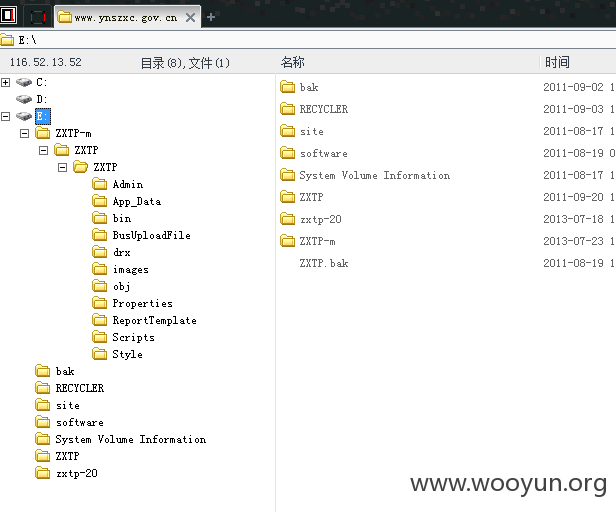616x512 pixels.
Task: Switch to www.ynszxc.gov.cn tab
Action: coord(126,18)
